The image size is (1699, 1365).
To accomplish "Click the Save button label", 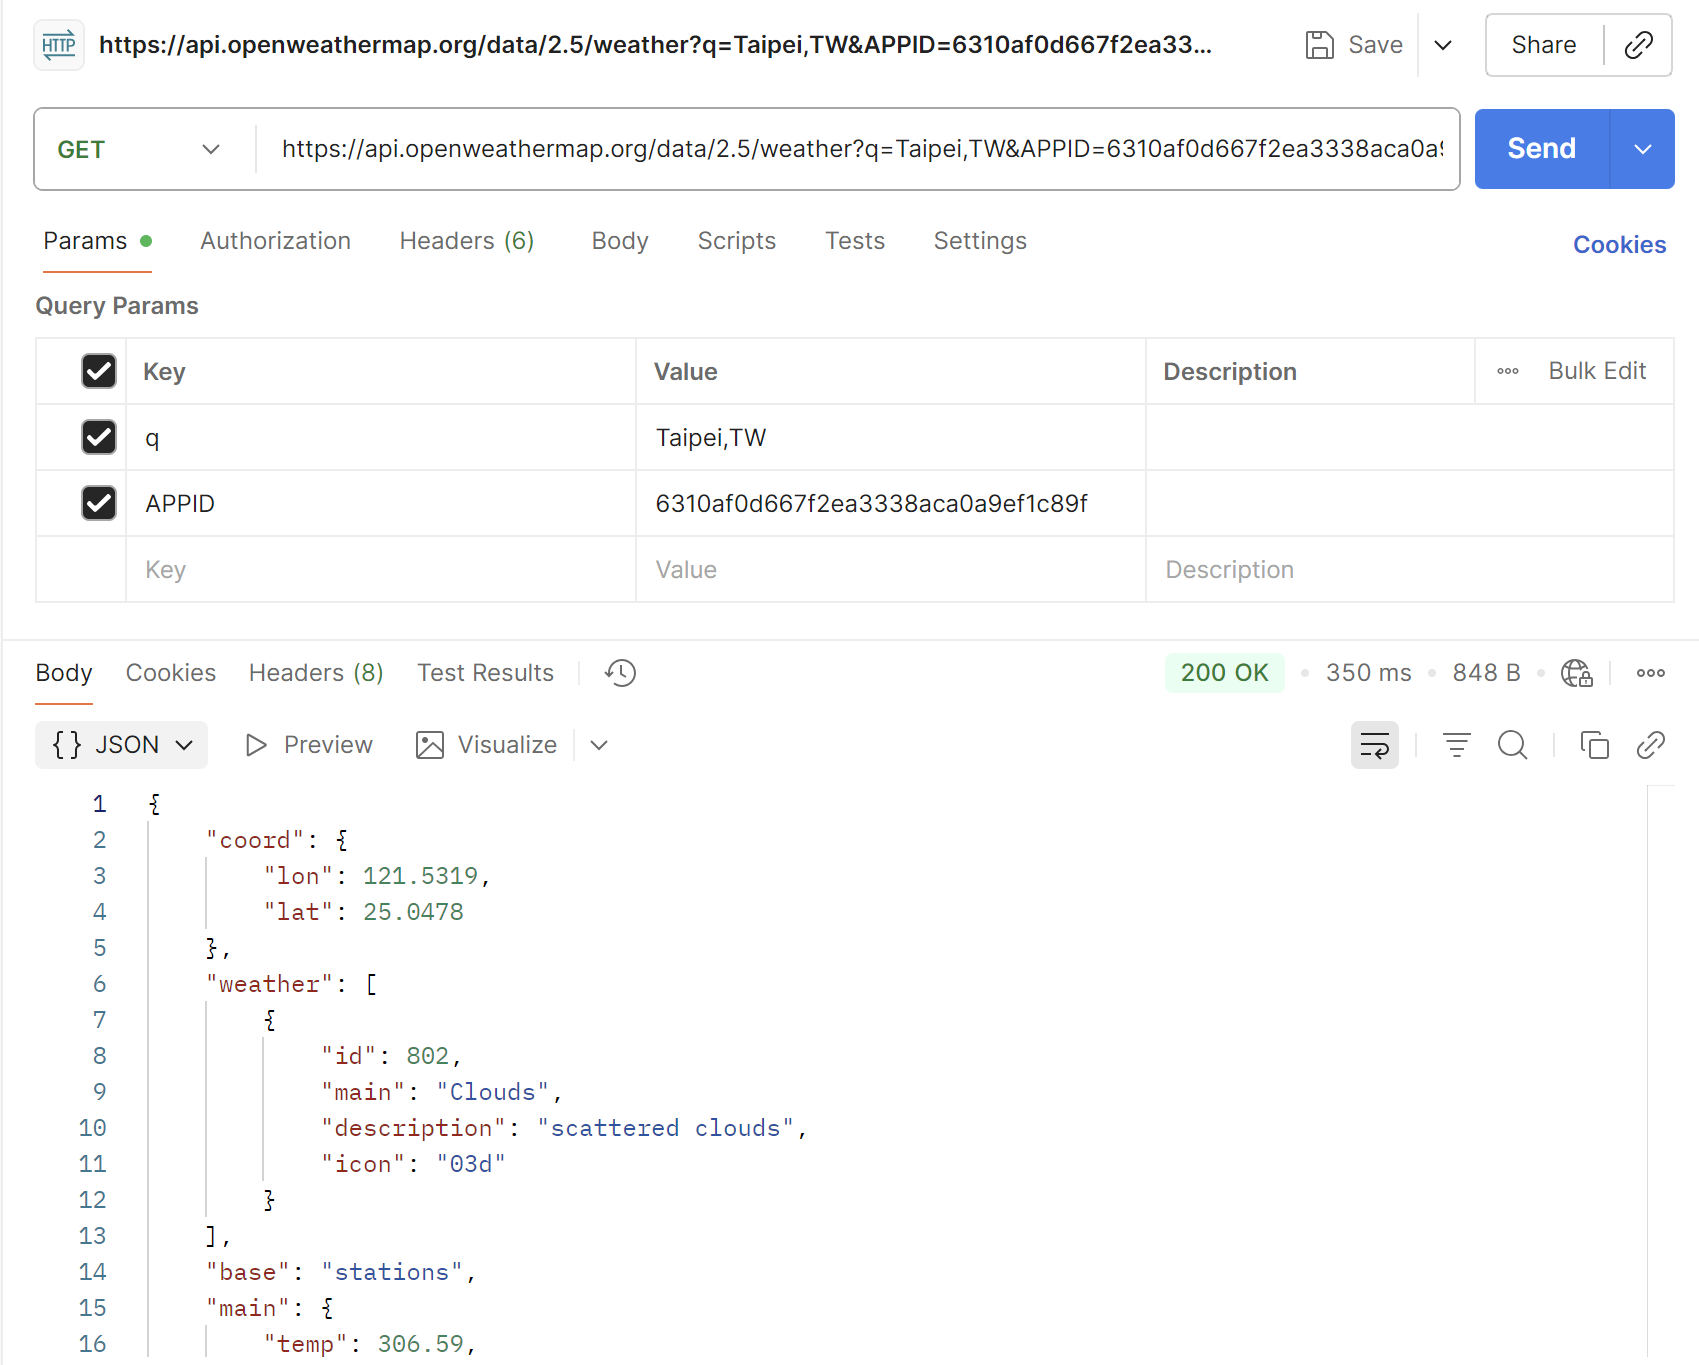I will 1376,45.
